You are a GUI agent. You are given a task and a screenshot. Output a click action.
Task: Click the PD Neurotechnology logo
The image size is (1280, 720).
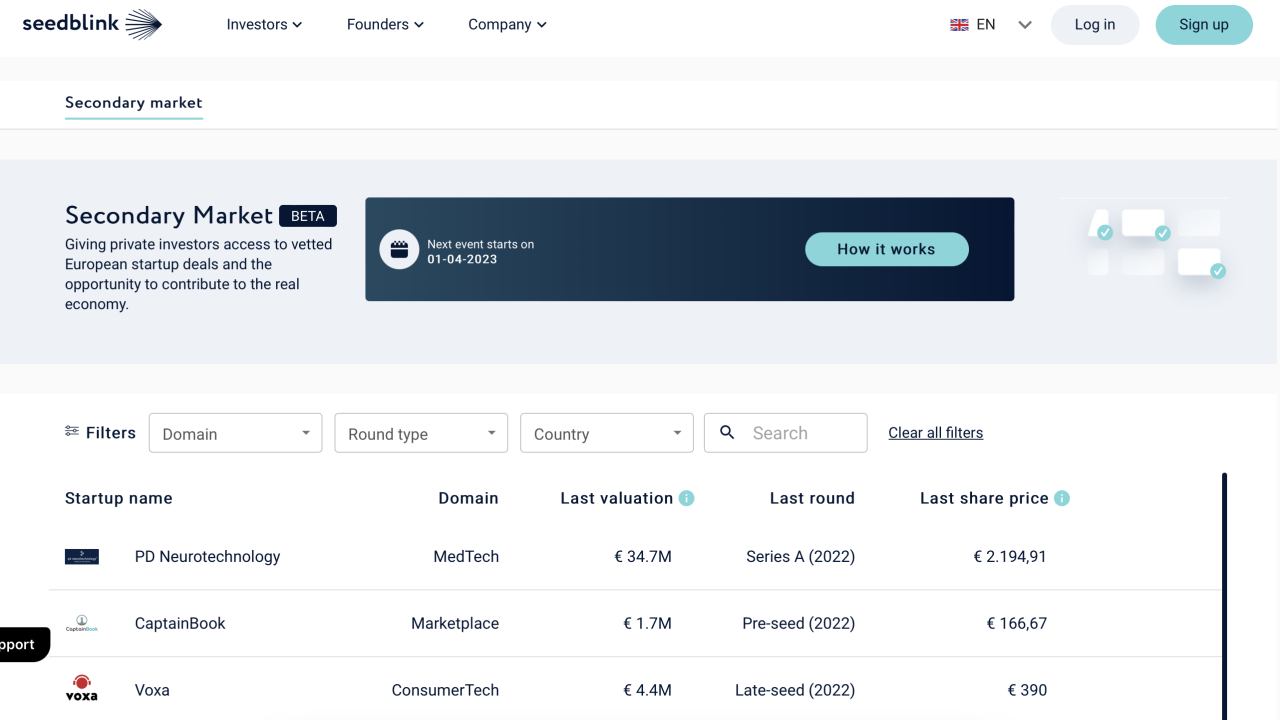click(81, 556)
